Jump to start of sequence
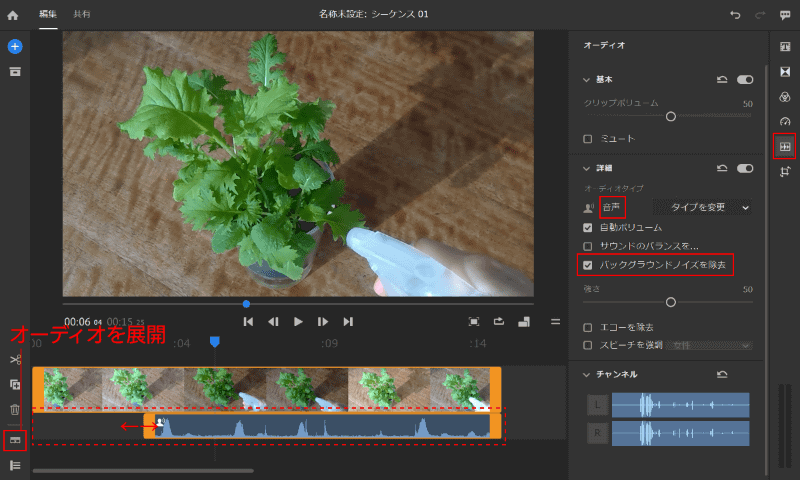The height and width of the screenshot is (480, 800). point(248,321)
